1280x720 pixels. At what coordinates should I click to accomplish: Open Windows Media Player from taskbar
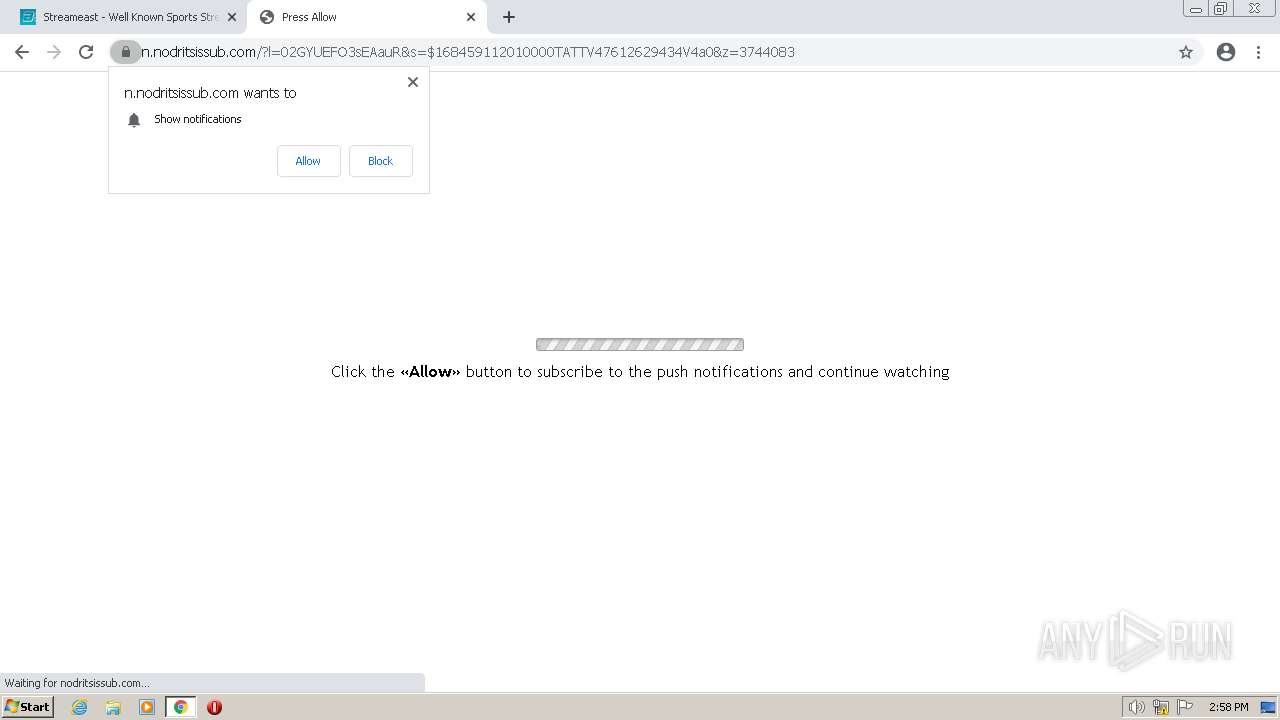tap(147, 707)
